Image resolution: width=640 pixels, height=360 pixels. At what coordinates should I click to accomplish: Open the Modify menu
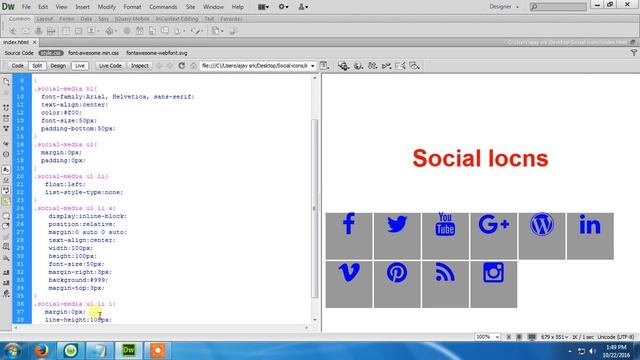pyautogui.click(x=107, y=7)
